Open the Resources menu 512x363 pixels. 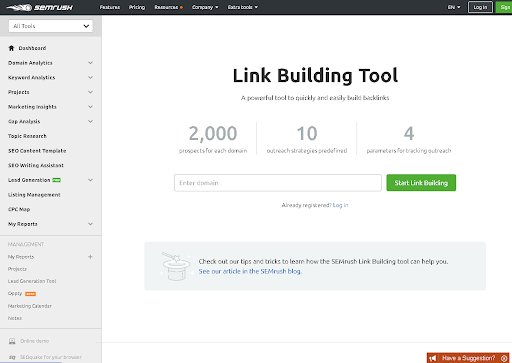(x=168, y=7)
